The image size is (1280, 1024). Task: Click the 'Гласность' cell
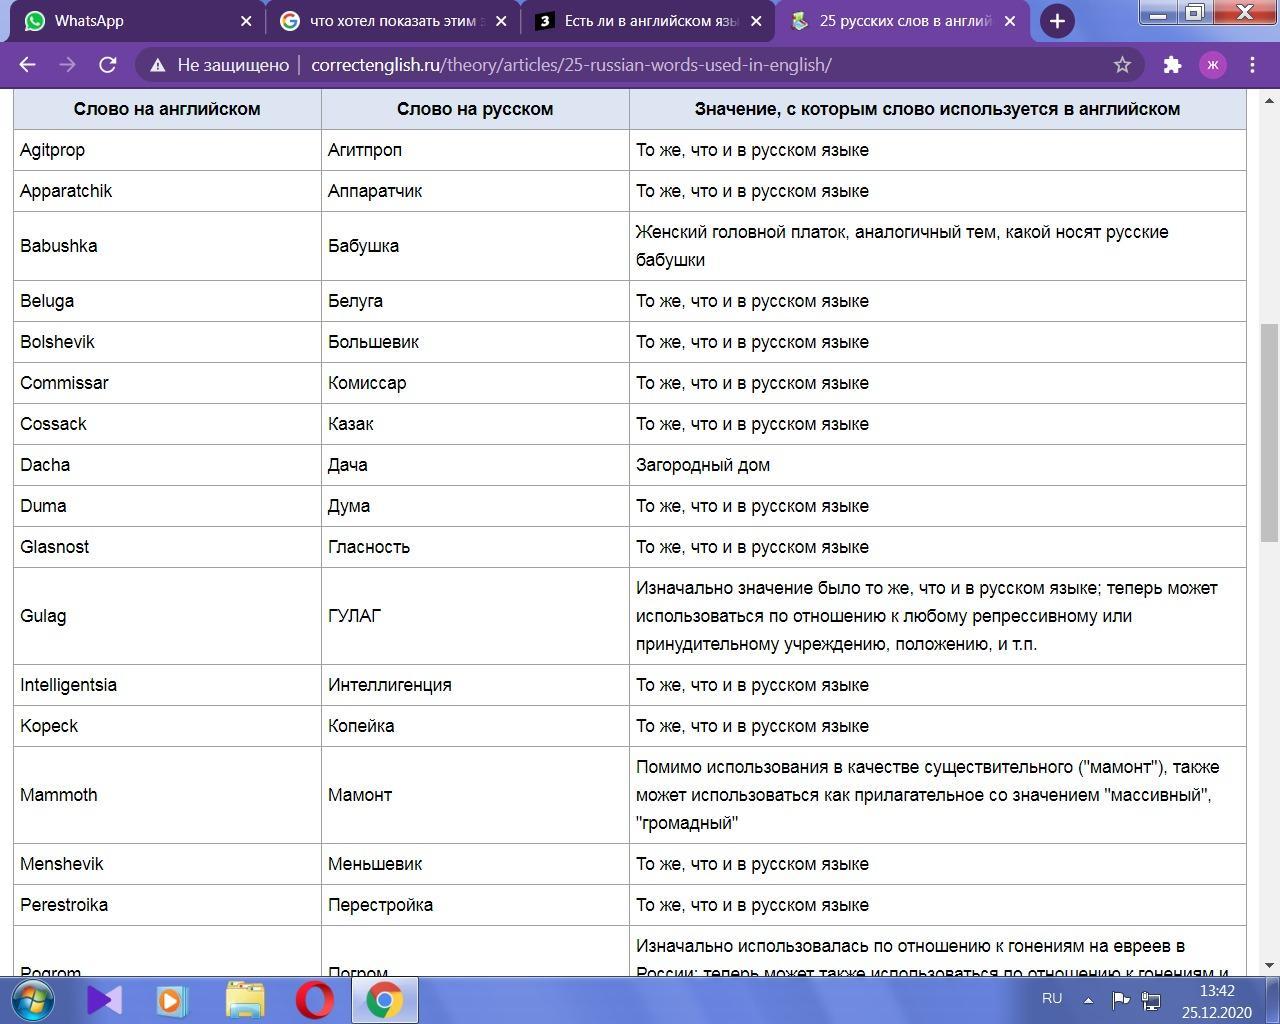coord(475,547)
